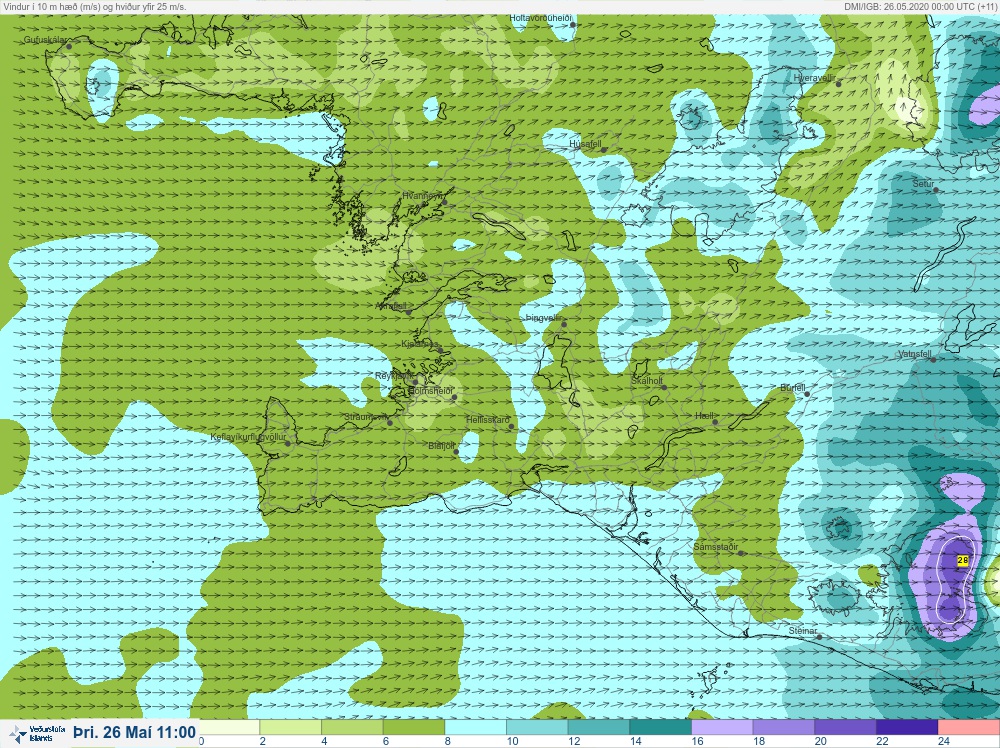Screen dimensions: 1000x748
Task: Select the Búrfell station label
Action: 793,388
